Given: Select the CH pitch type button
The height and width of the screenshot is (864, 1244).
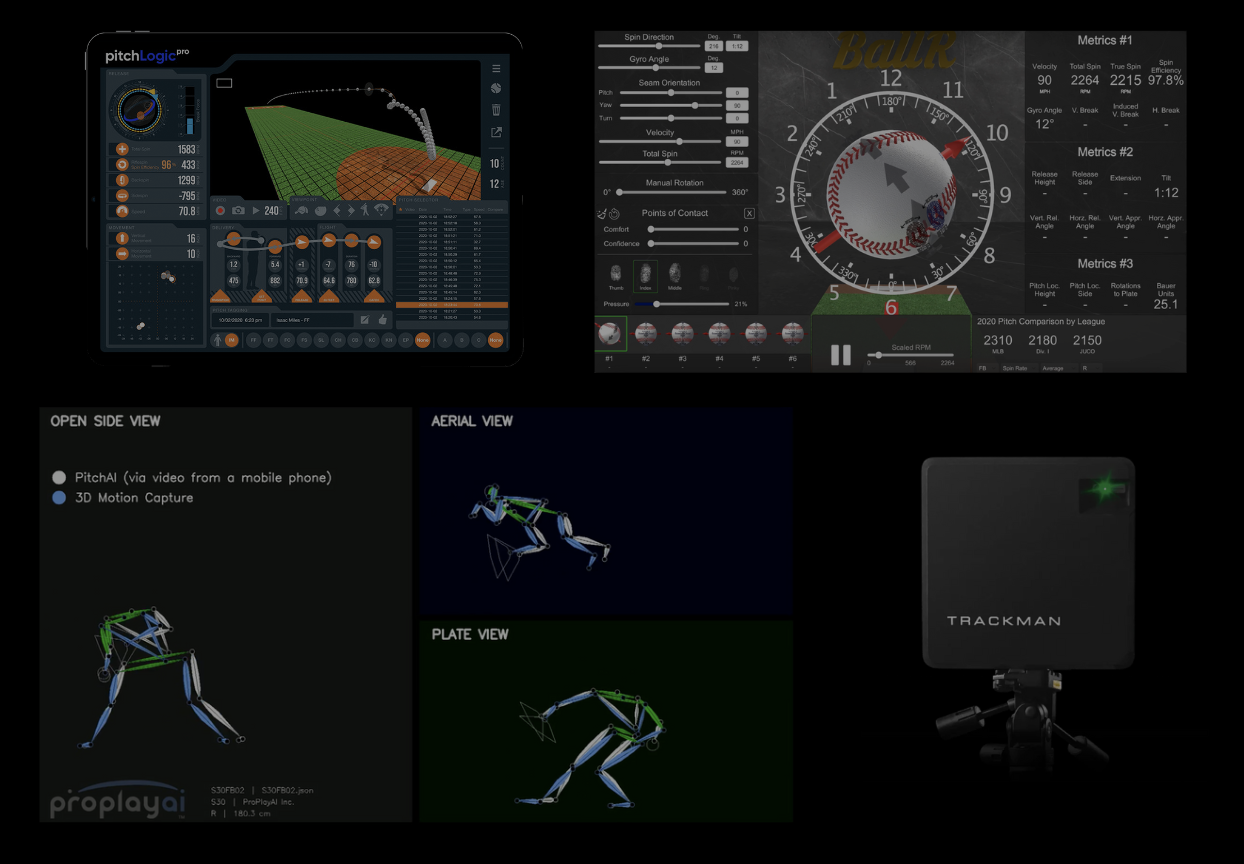Looking at the screenshot, I should pos(338,340).
